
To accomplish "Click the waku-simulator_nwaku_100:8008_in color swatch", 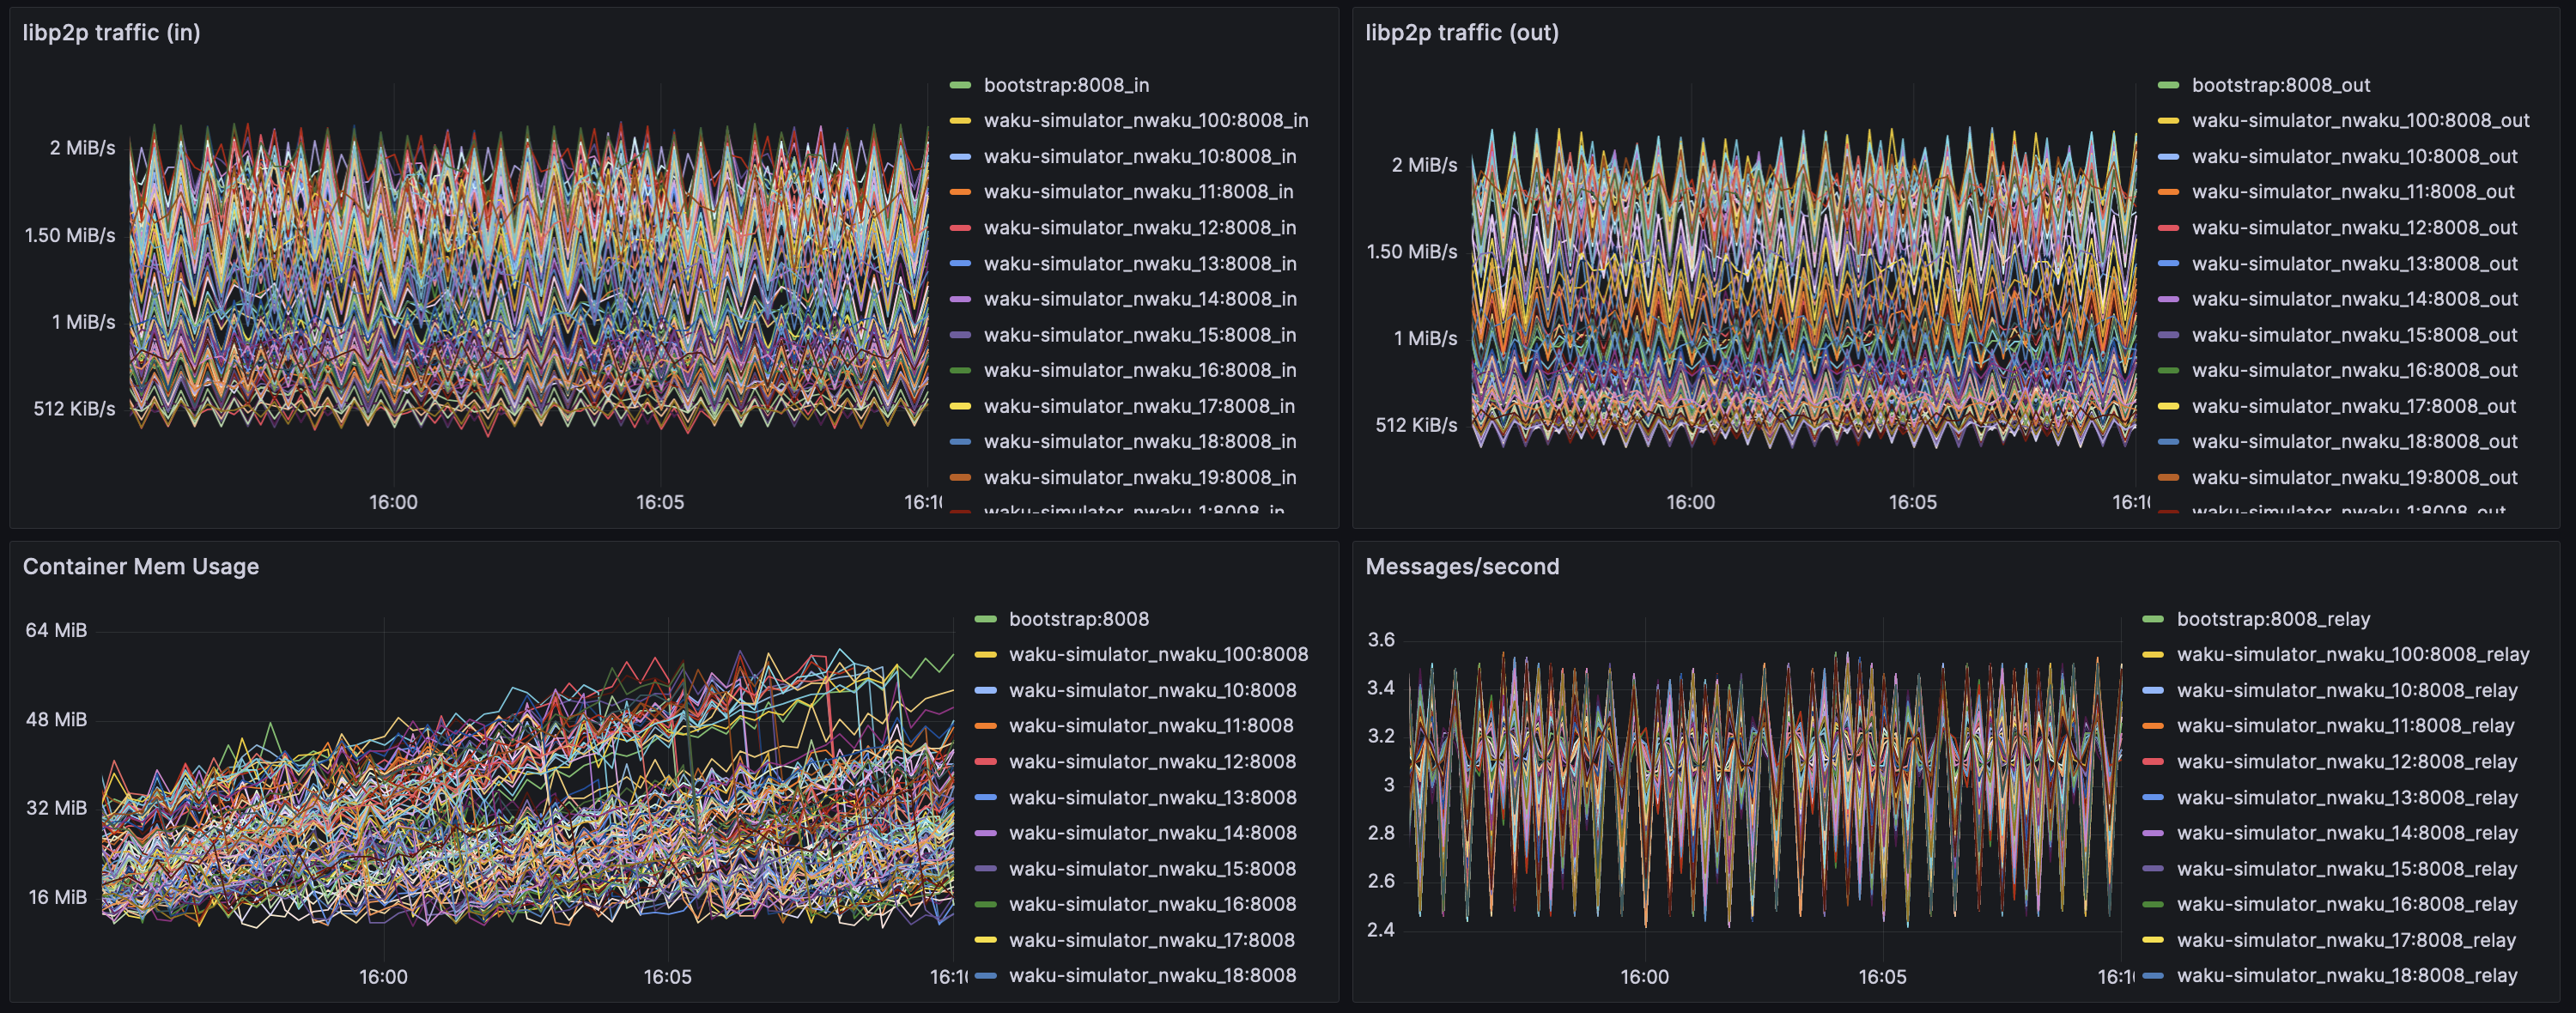I will (960, 121).
